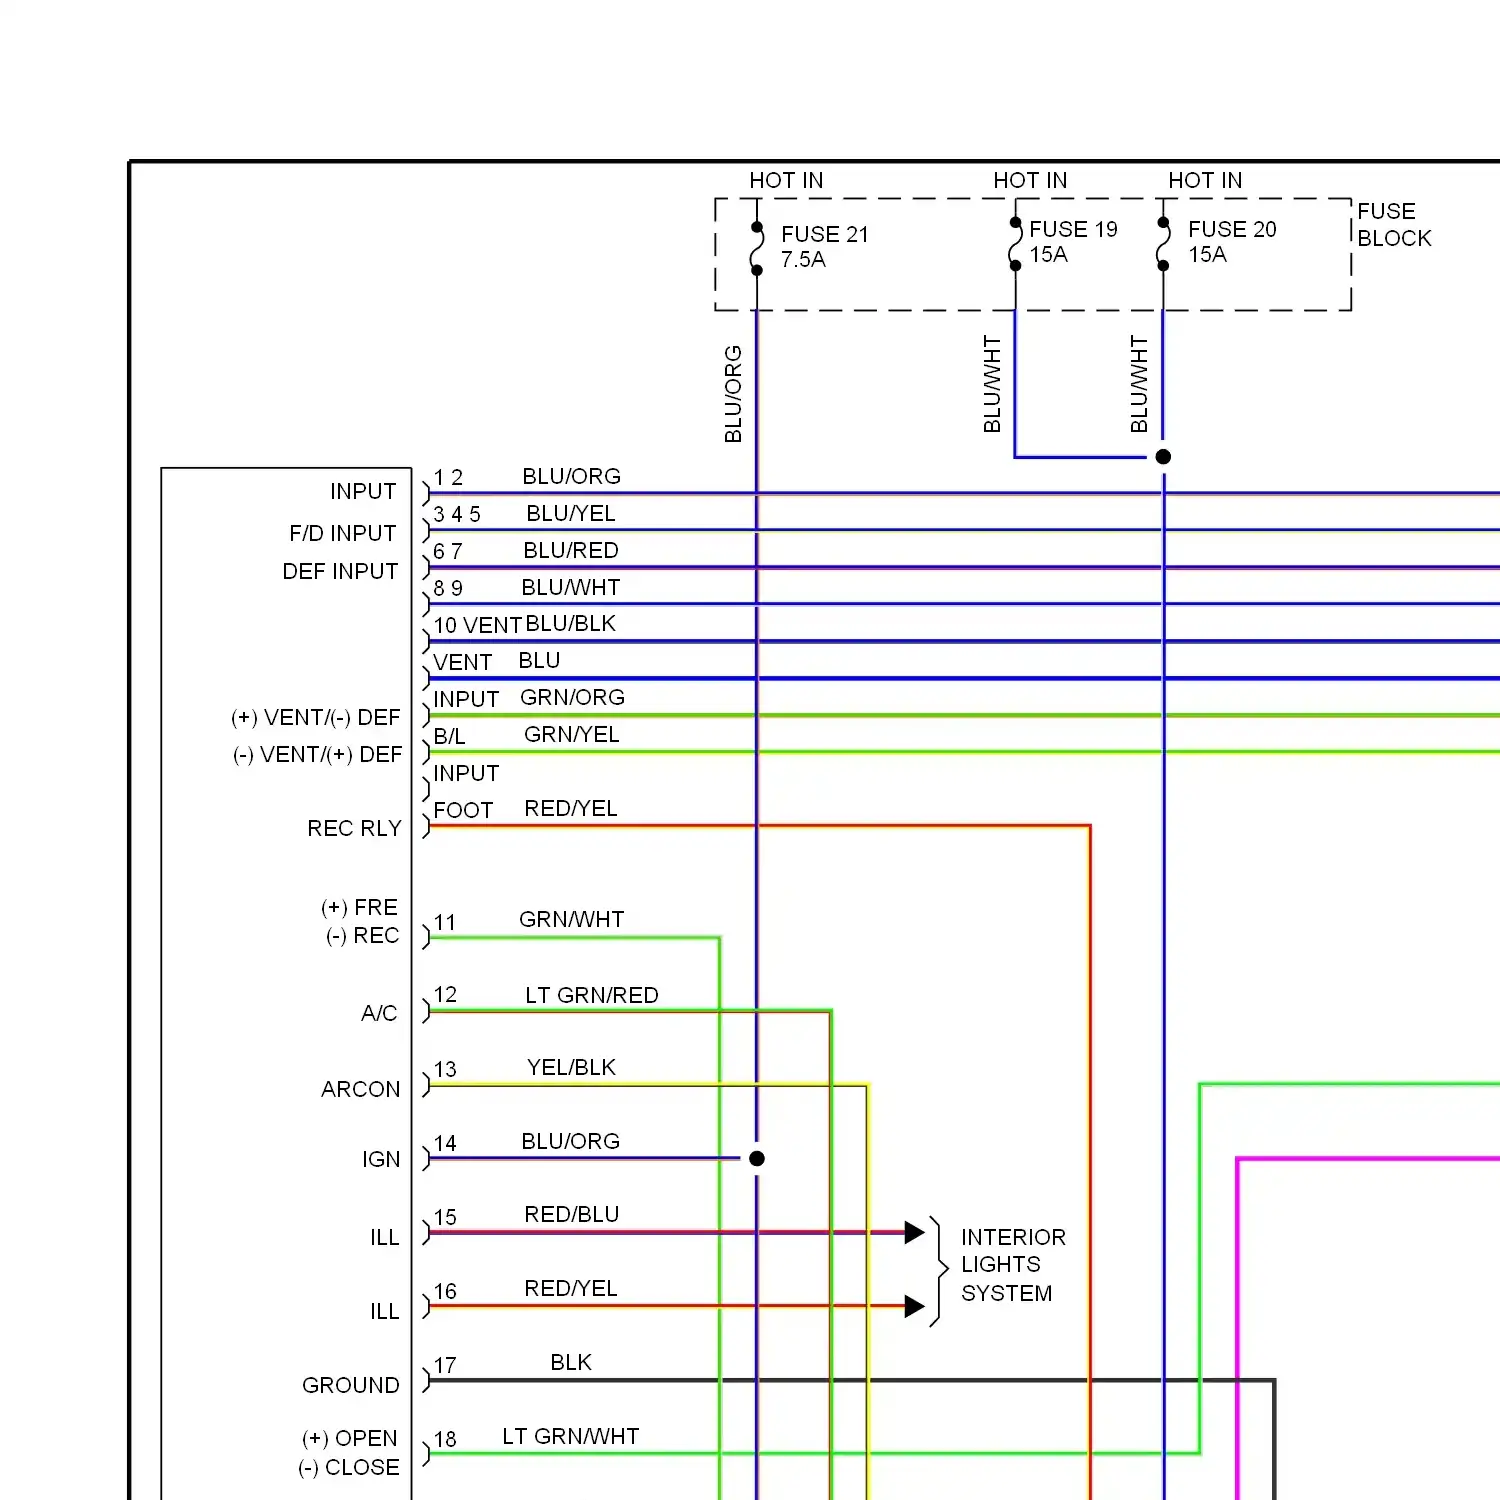Click the BLU/BLK wire label
The width and height of the screenshot is (1500, 1500).
570,623
